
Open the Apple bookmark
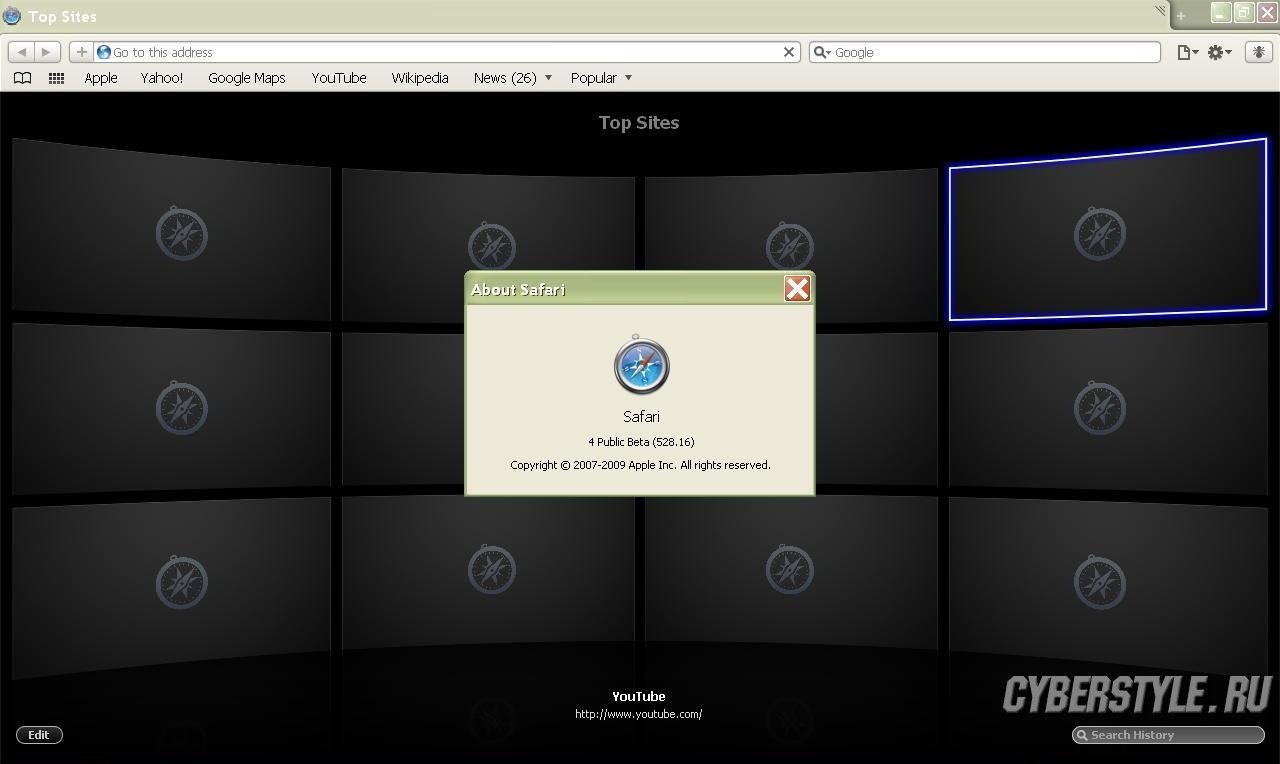(x=101, y=78)
